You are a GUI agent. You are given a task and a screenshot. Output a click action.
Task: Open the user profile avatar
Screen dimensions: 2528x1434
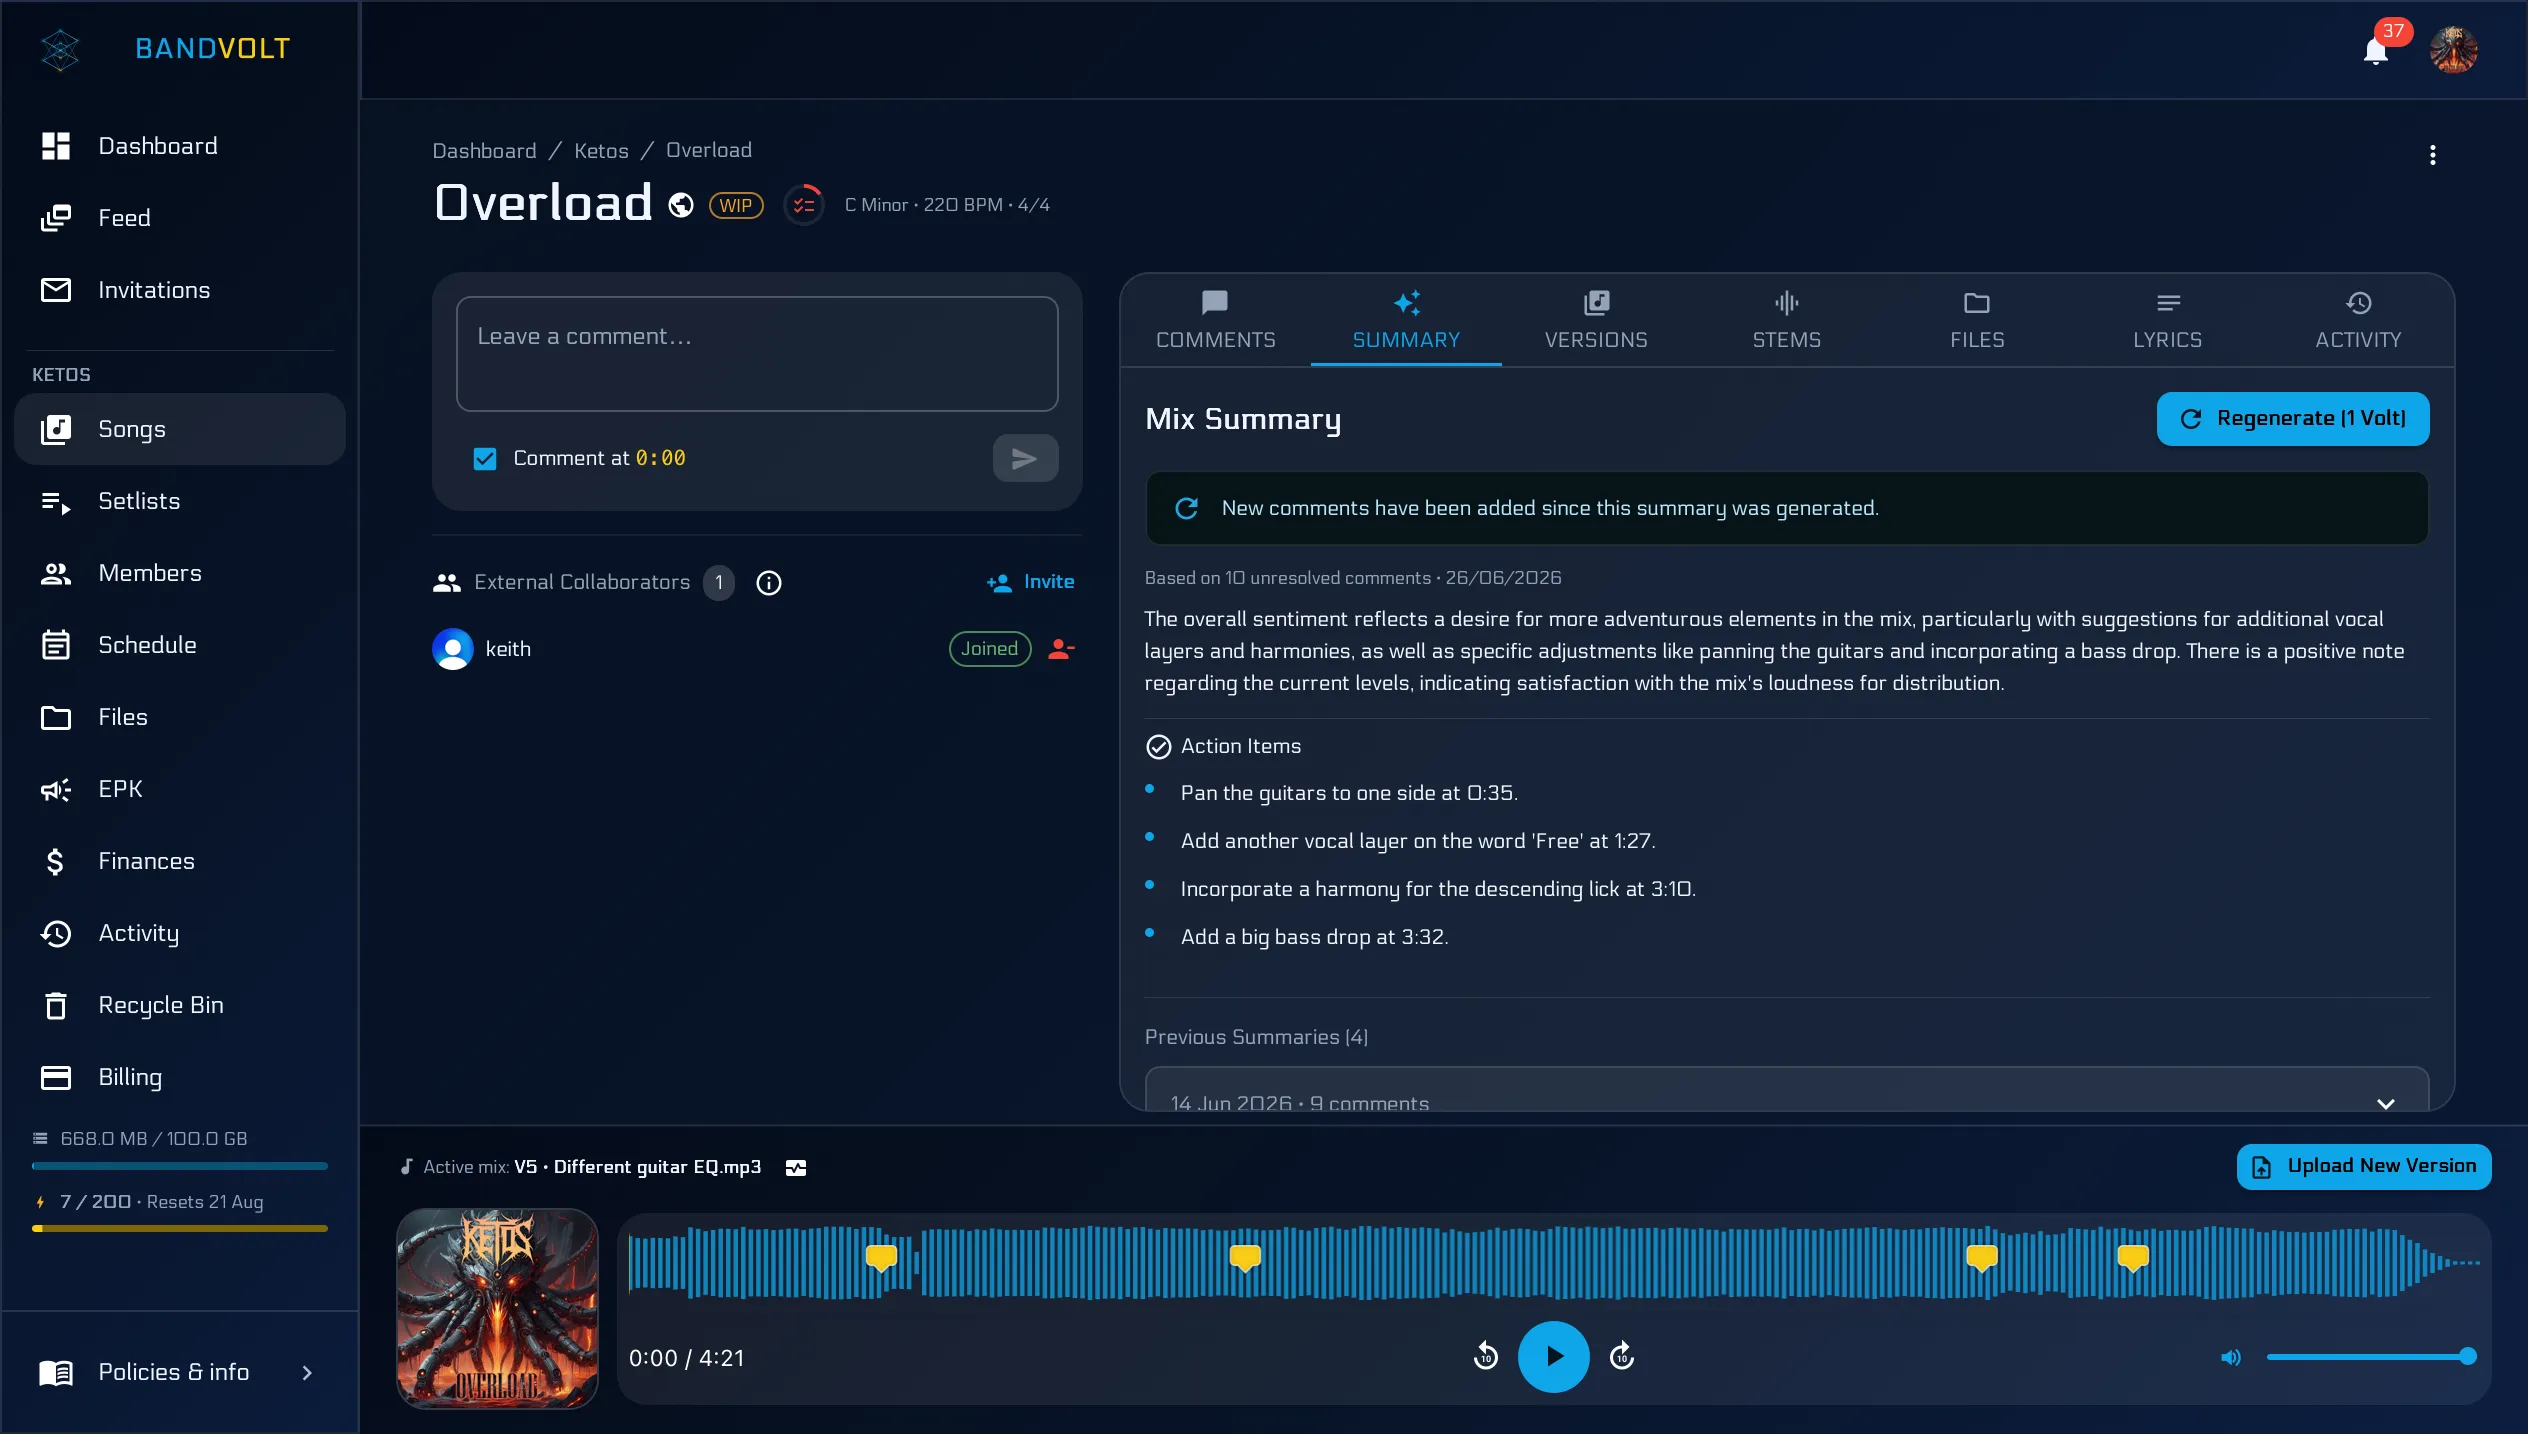click(2454, 50)
